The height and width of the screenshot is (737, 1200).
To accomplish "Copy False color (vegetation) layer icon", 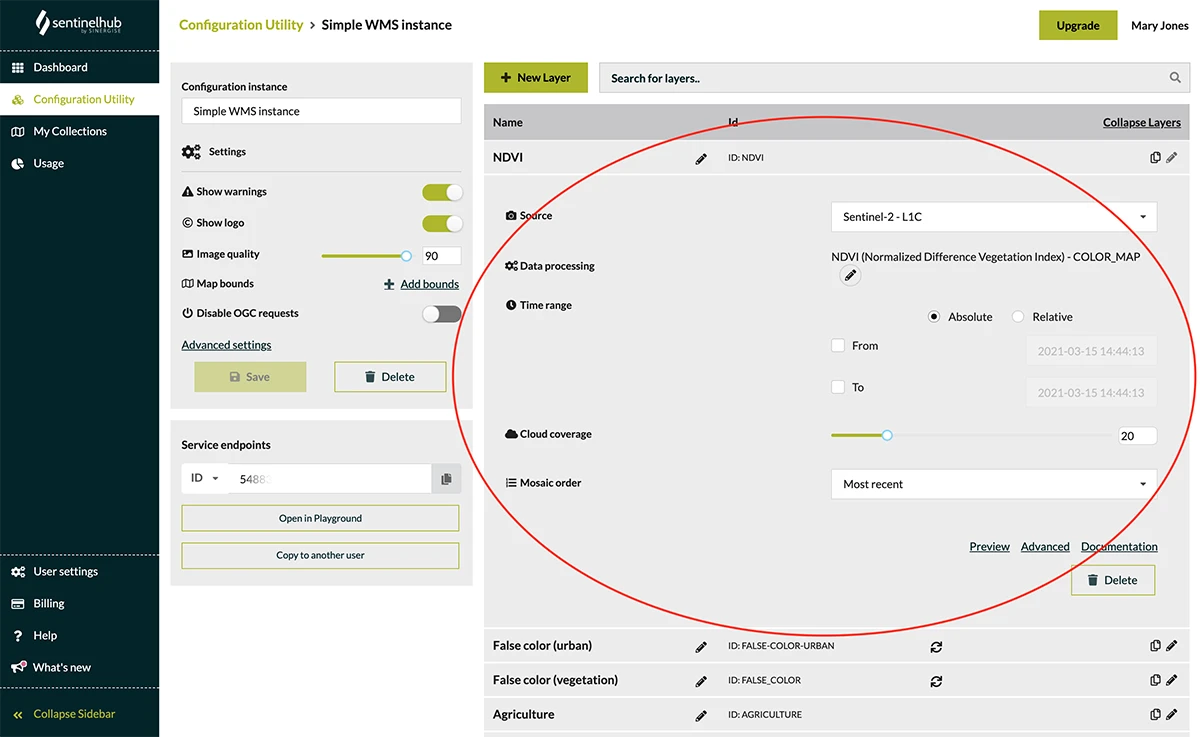I will [x=1156, y=680].
